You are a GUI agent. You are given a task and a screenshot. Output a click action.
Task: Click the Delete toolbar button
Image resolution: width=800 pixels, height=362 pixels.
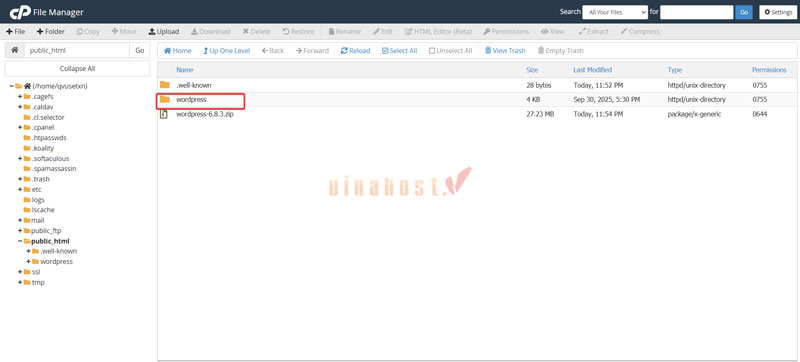tap(256, 32)
